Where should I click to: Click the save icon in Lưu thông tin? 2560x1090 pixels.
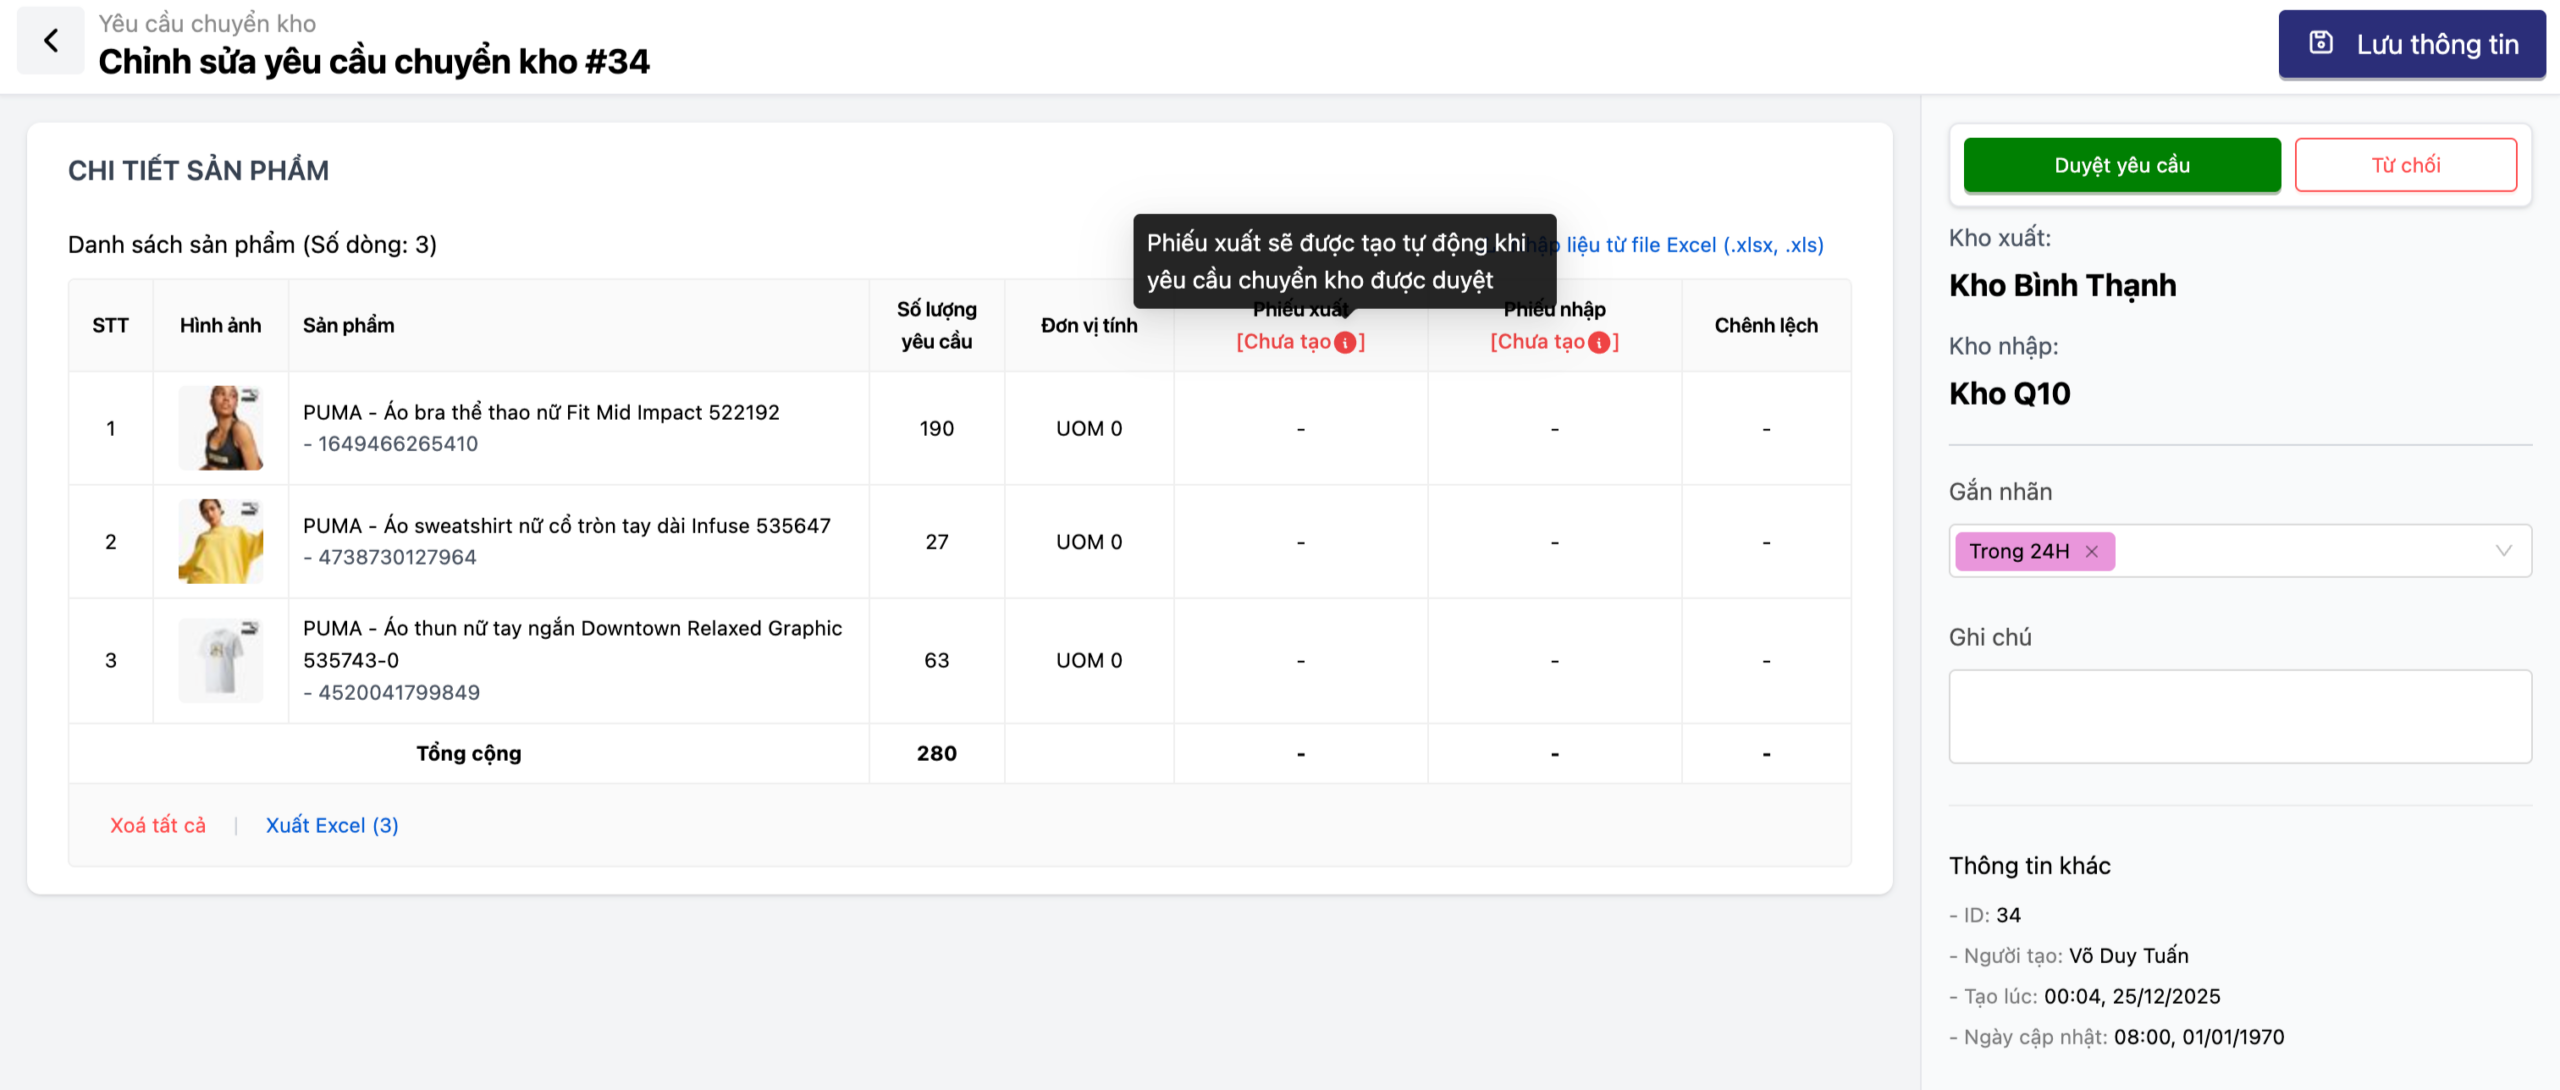[2321, 43]
